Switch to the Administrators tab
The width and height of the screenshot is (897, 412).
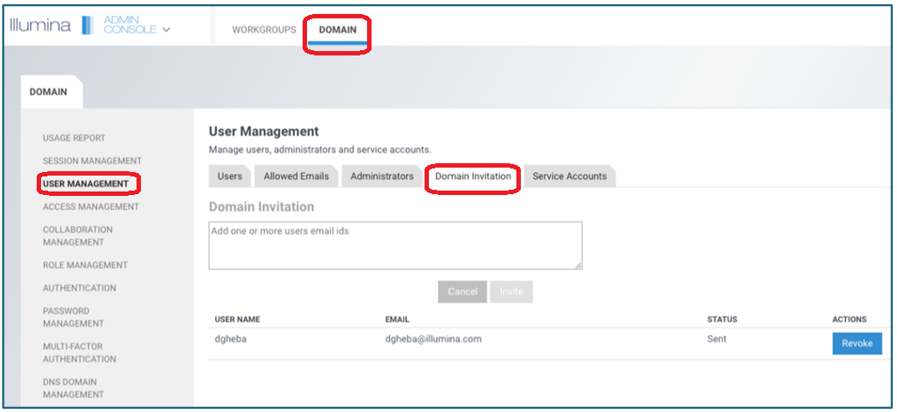381,176
